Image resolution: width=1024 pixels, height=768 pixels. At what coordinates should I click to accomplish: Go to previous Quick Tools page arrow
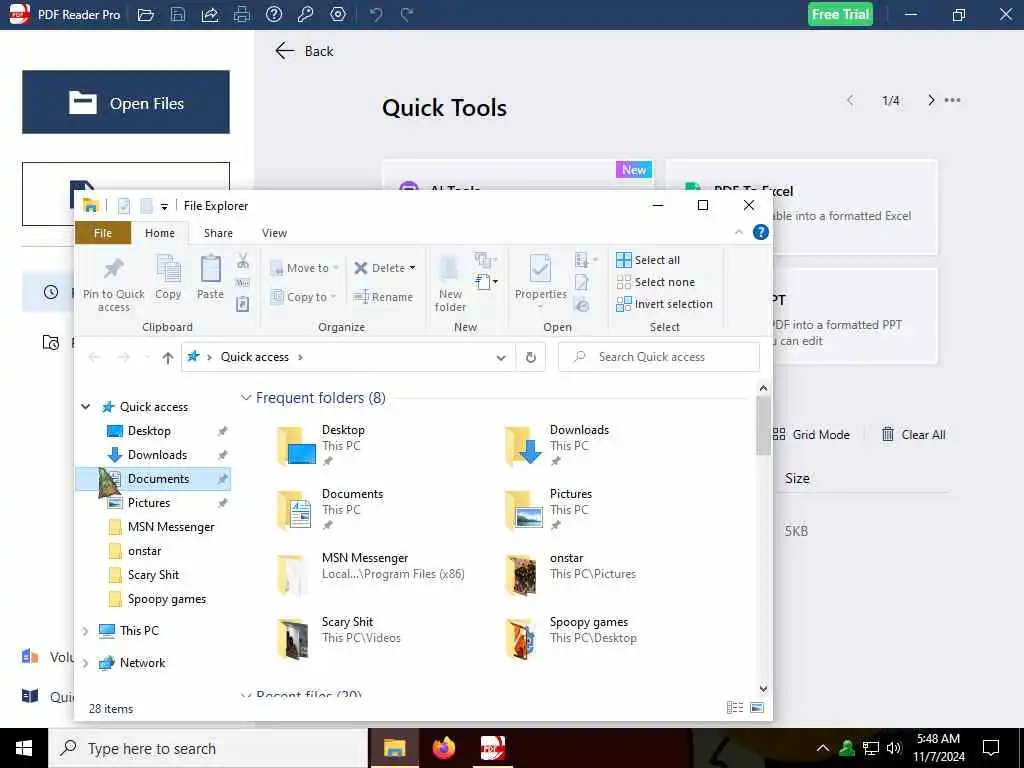[850, 100]
